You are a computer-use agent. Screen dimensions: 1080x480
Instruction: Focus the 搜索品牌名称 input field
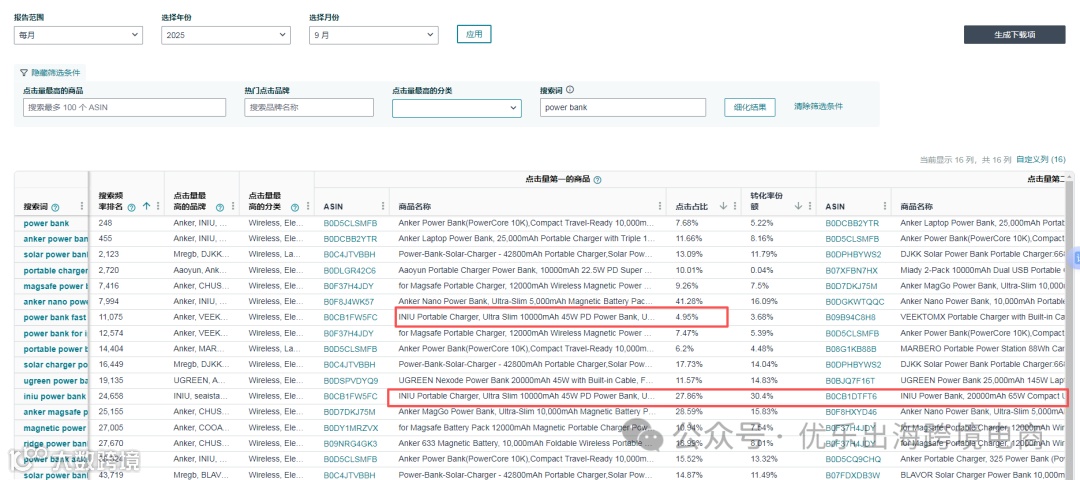(309, 107)
